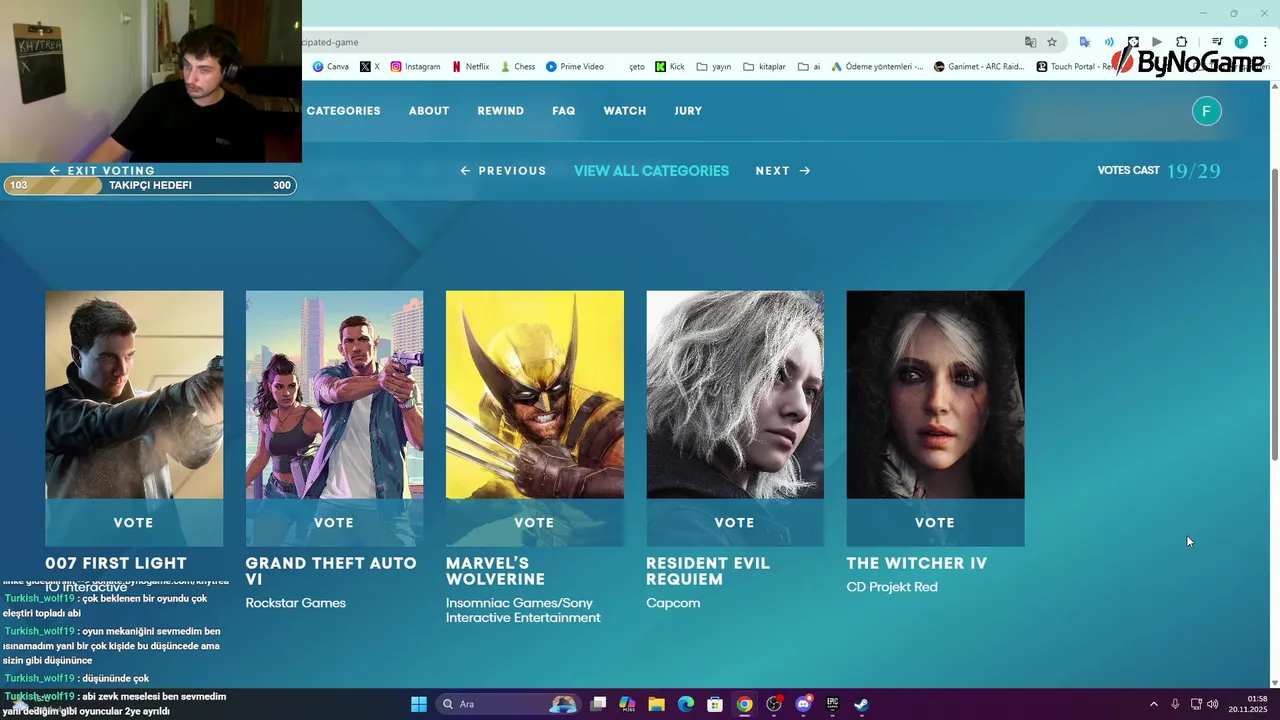Go to the Previous category
Image resolution: width=1280 pixels, height=720 pixels.
pos(503,171)
